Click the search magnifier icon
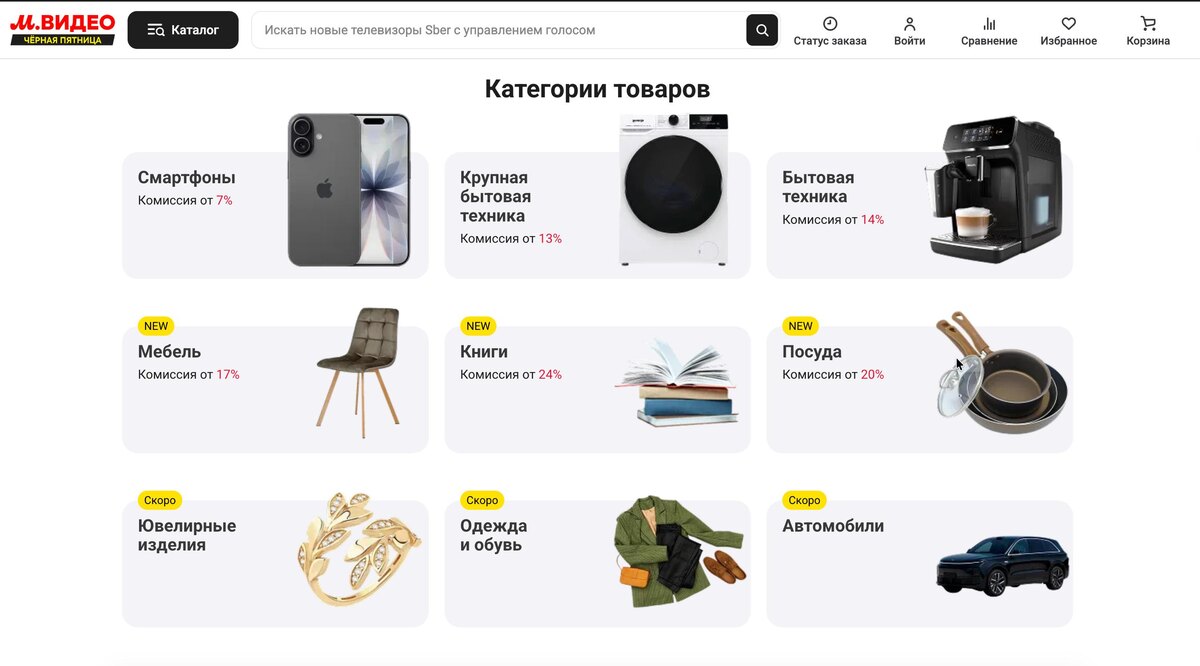Screen dimensions: 1200x666 [762, 30]
